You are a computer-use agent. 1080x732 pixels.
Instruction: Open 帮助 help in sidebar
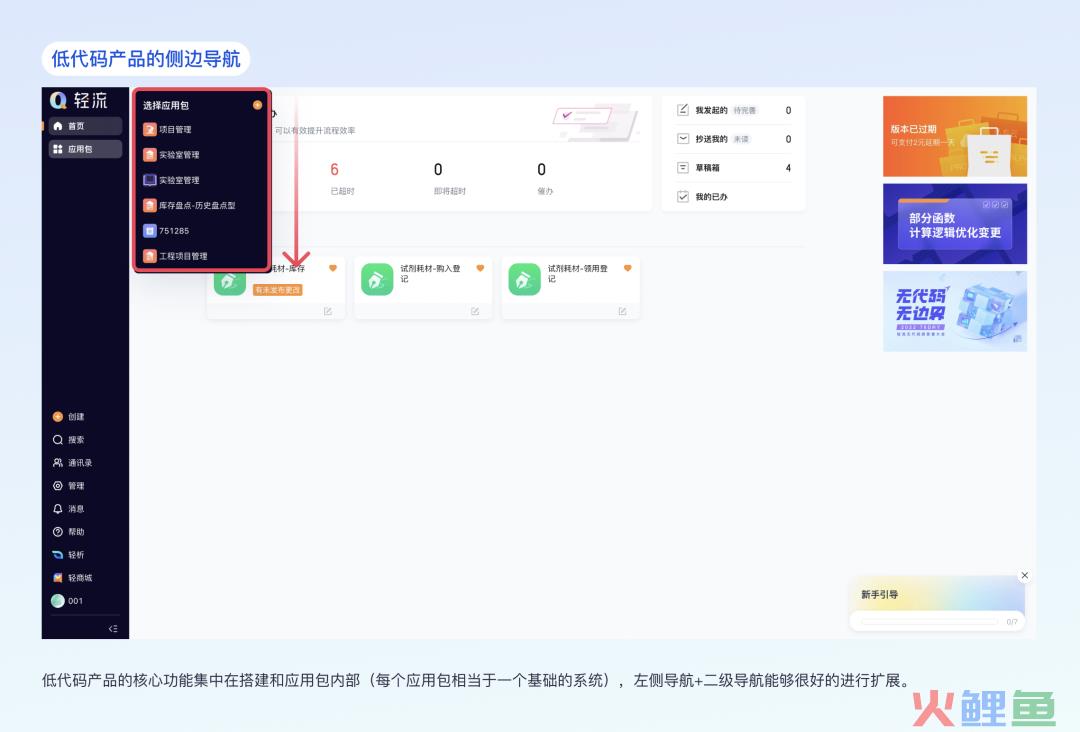(69, 532)
